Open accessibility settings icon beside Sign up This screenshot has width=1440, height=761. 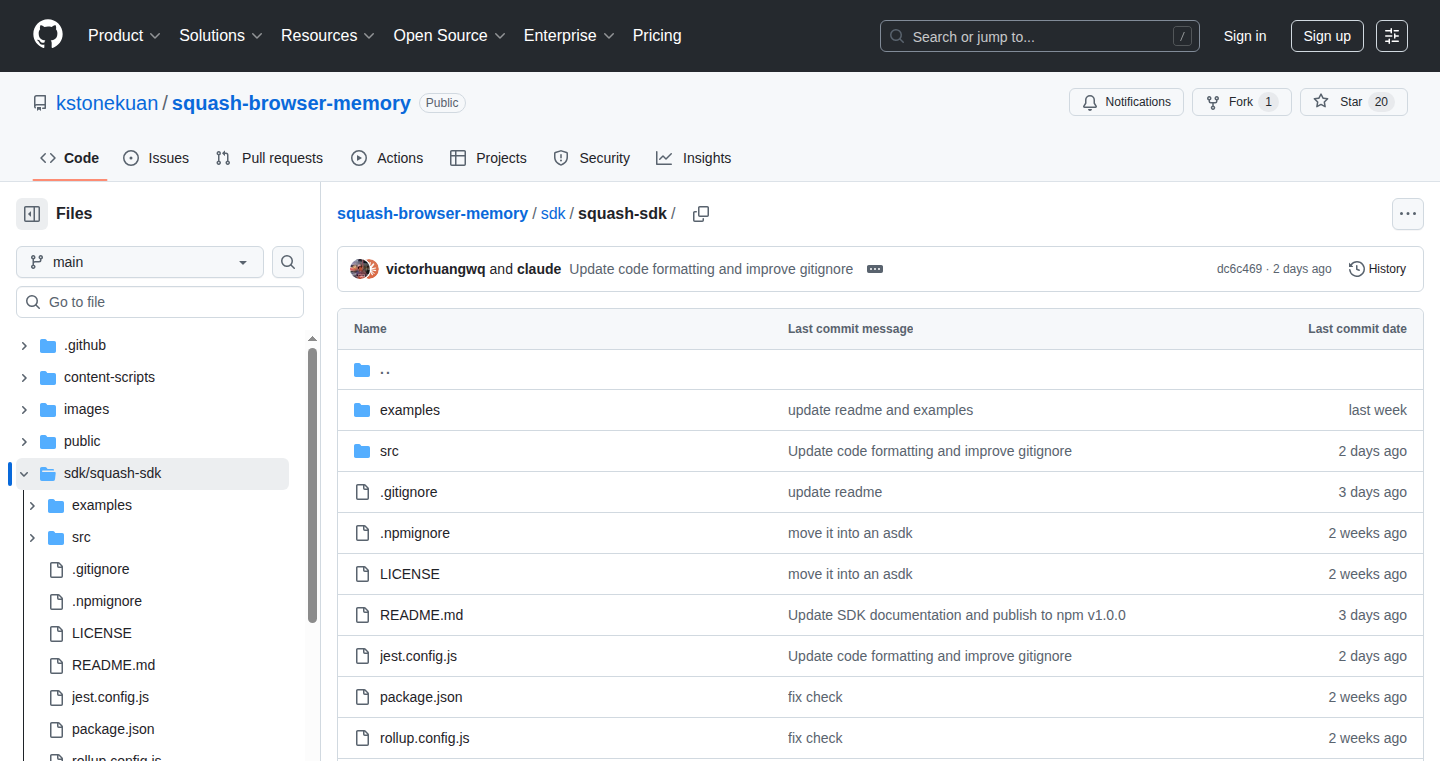pyautogui.click(x=1392, y=36)
